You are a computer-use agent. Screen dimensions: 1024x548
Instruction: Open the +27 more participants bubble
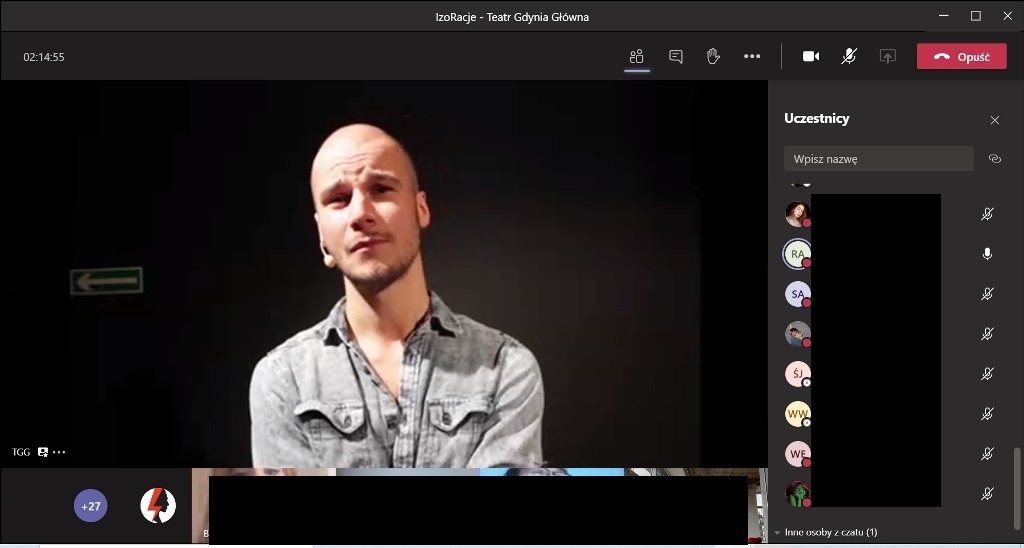pyautogui.click(x=91, y=506)
